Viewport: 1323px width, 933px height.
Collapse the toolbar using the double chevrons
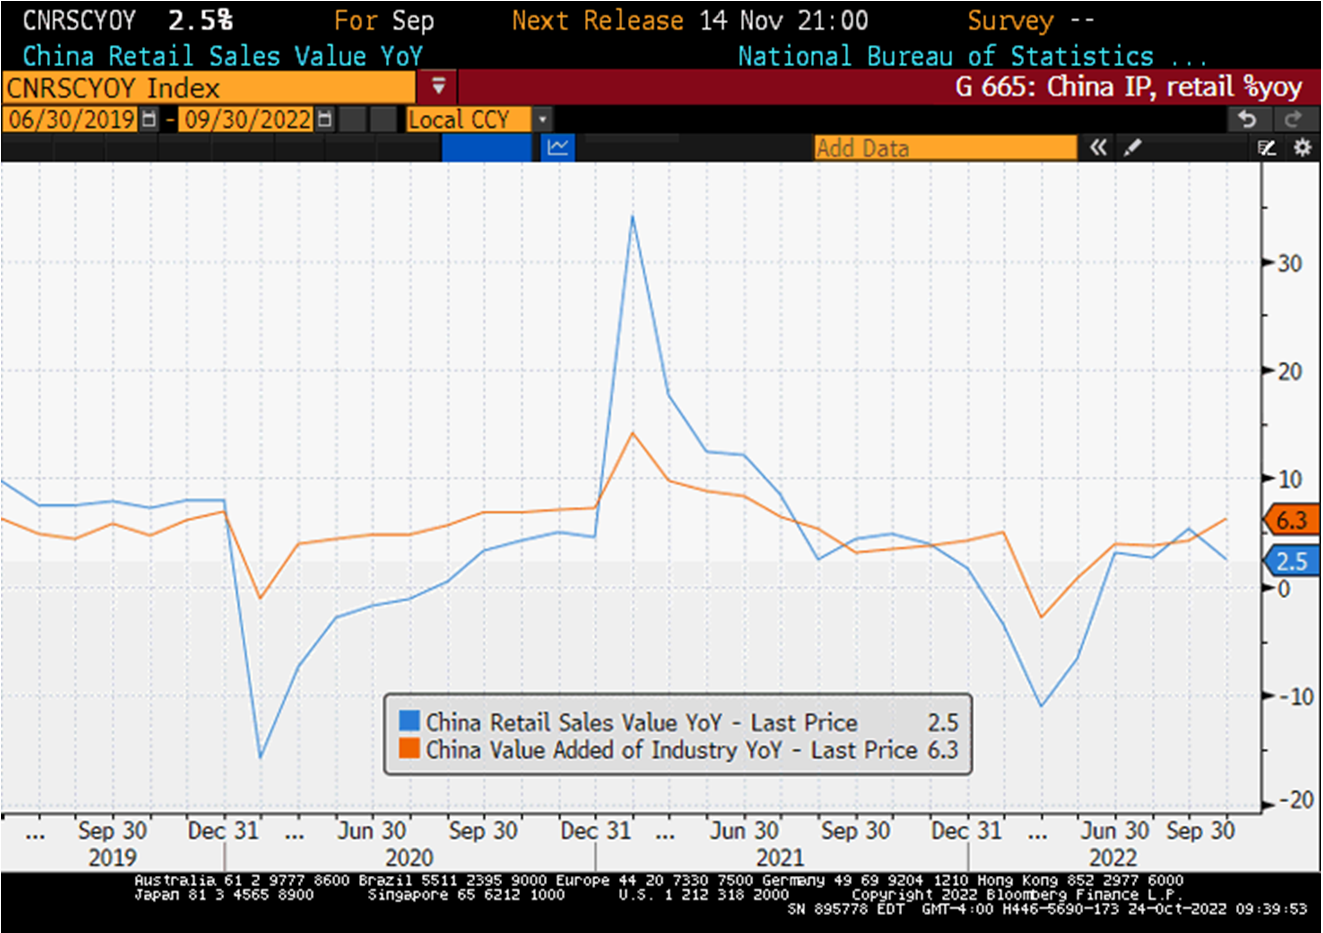tap(1098, 147)
